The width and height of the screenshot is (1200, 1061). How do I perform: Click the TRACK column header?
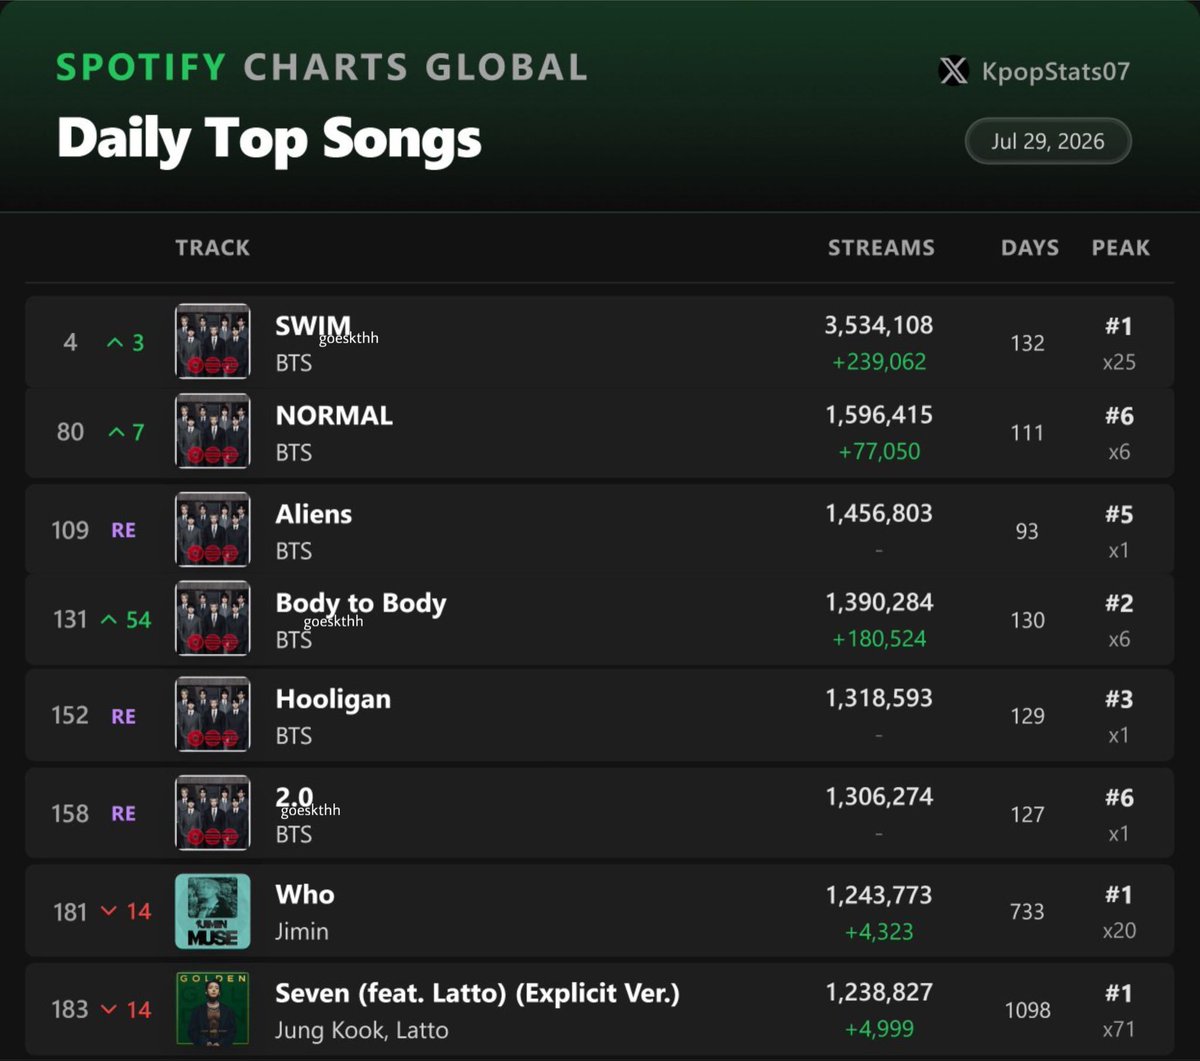(x=212, y=248)
